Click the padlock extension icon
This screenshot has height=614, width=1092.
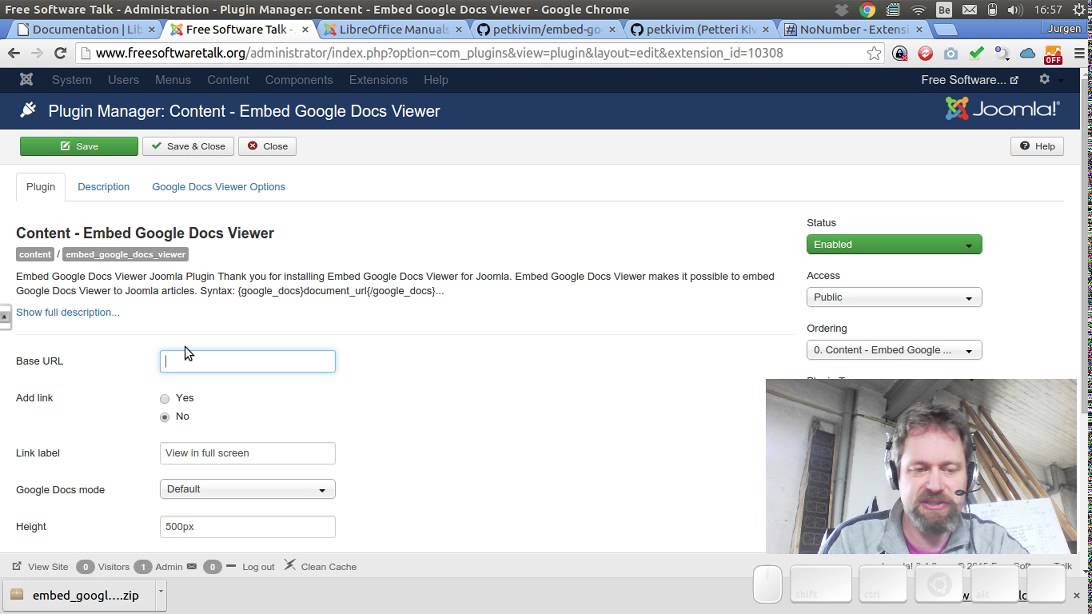pyautogui.click(x=900, y=54)
